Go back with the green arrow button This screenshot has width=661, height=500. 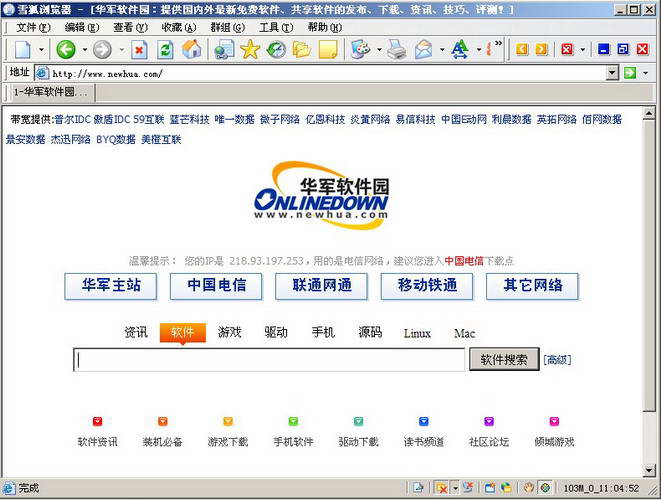click(66, 50)
